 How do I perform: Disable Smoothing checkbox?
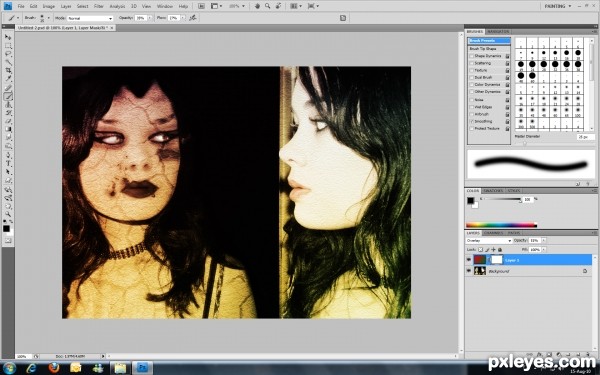471,121
